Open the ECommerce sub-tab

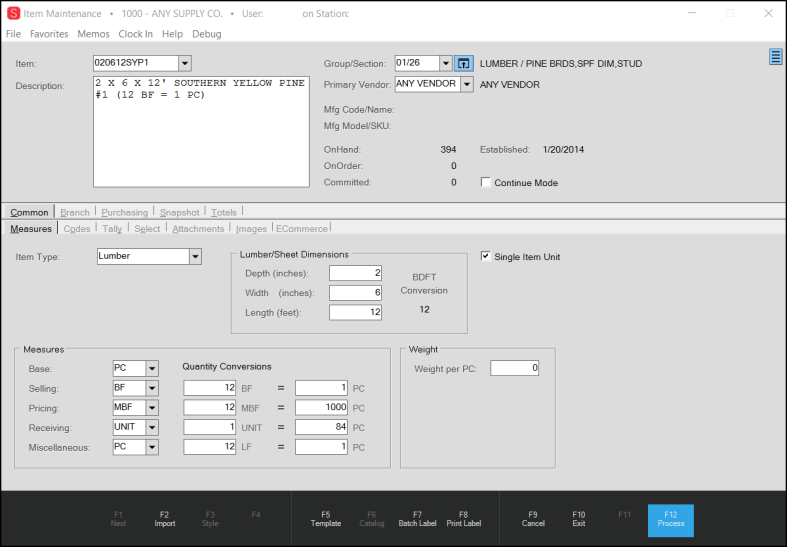click(302, 228)
